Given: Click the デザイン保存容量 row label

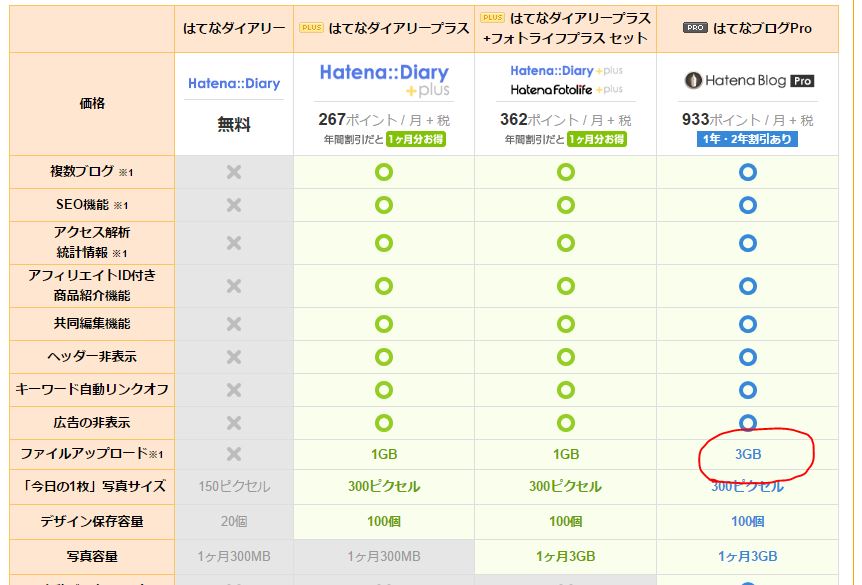Looking at the screenshot, I should [x=92, y=521].
